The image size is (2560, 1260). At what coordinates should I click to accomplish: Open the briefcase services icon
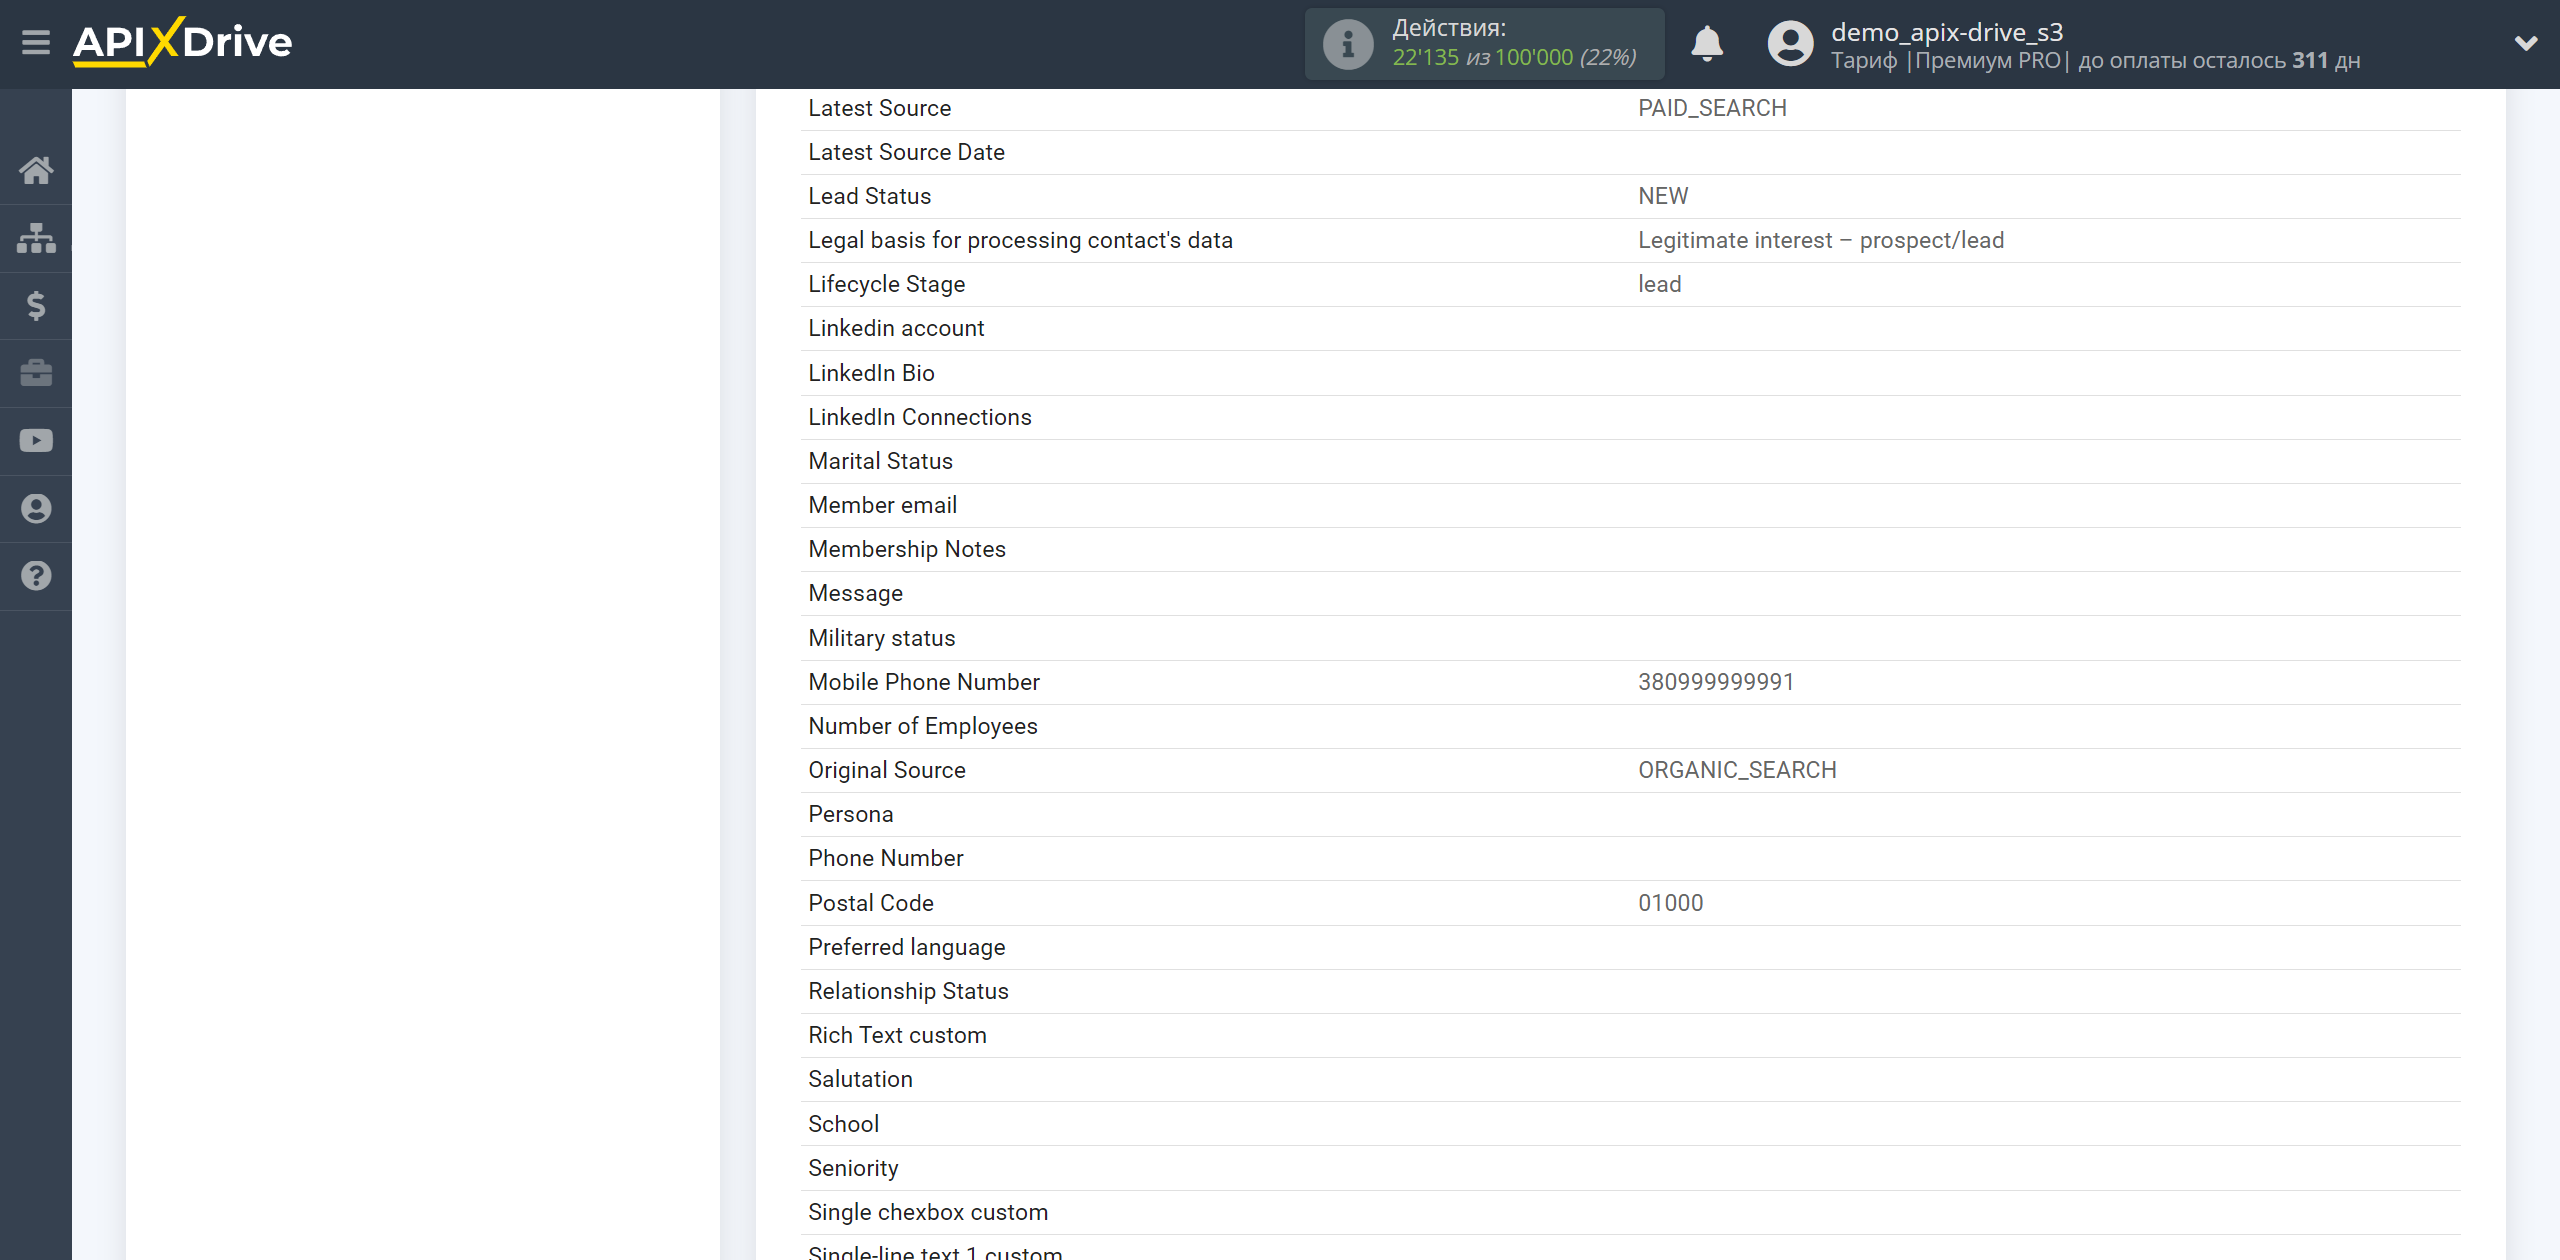pyautogui.click(x=36, y=373)
